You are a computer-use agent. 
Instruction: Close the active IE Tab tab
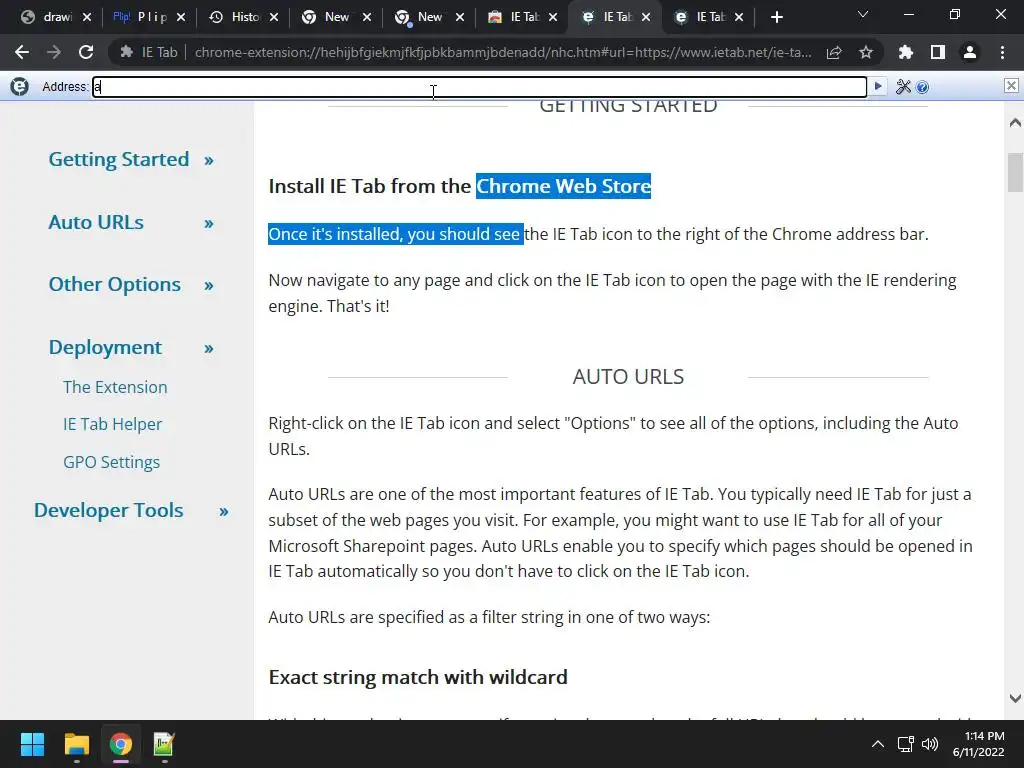point(646,17)
